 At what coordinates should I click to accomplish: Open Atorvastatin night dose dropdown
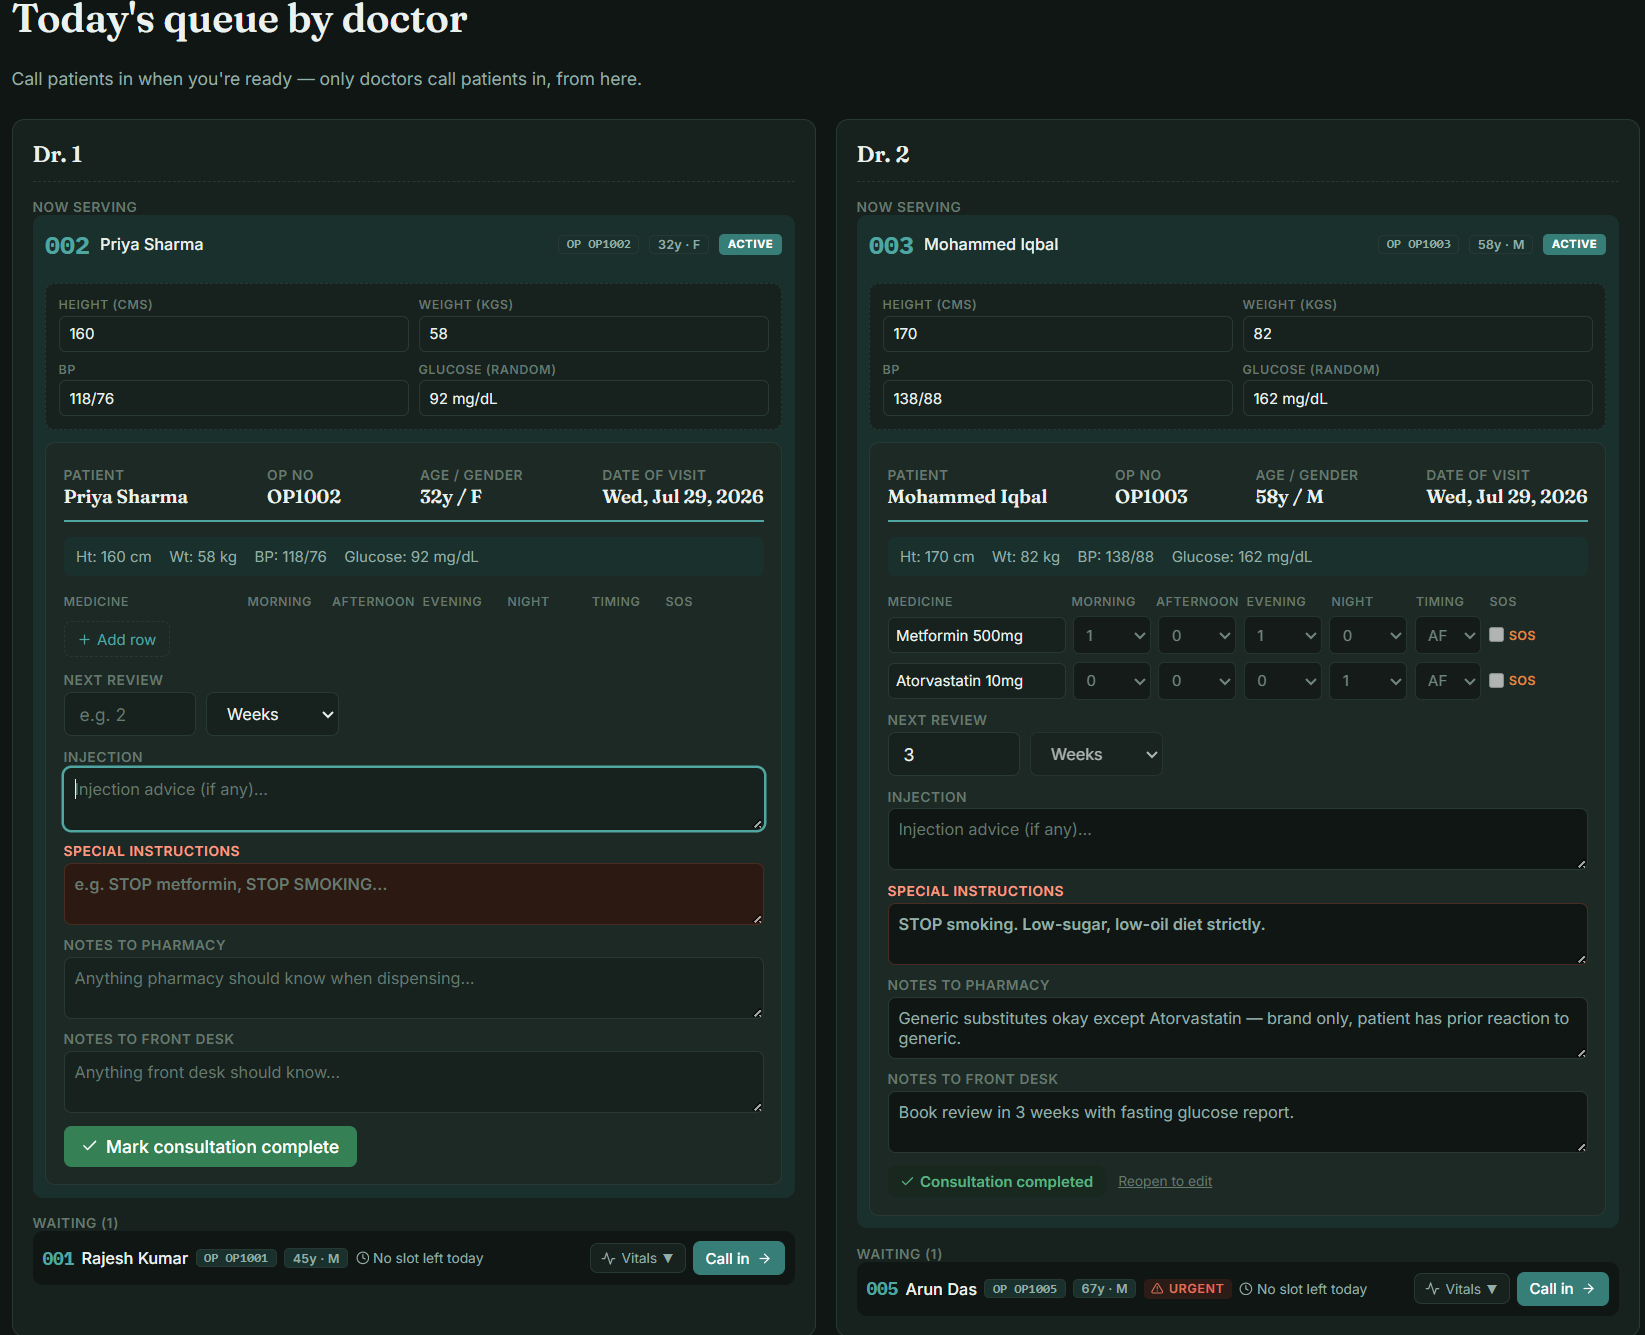click(1368, 681)
